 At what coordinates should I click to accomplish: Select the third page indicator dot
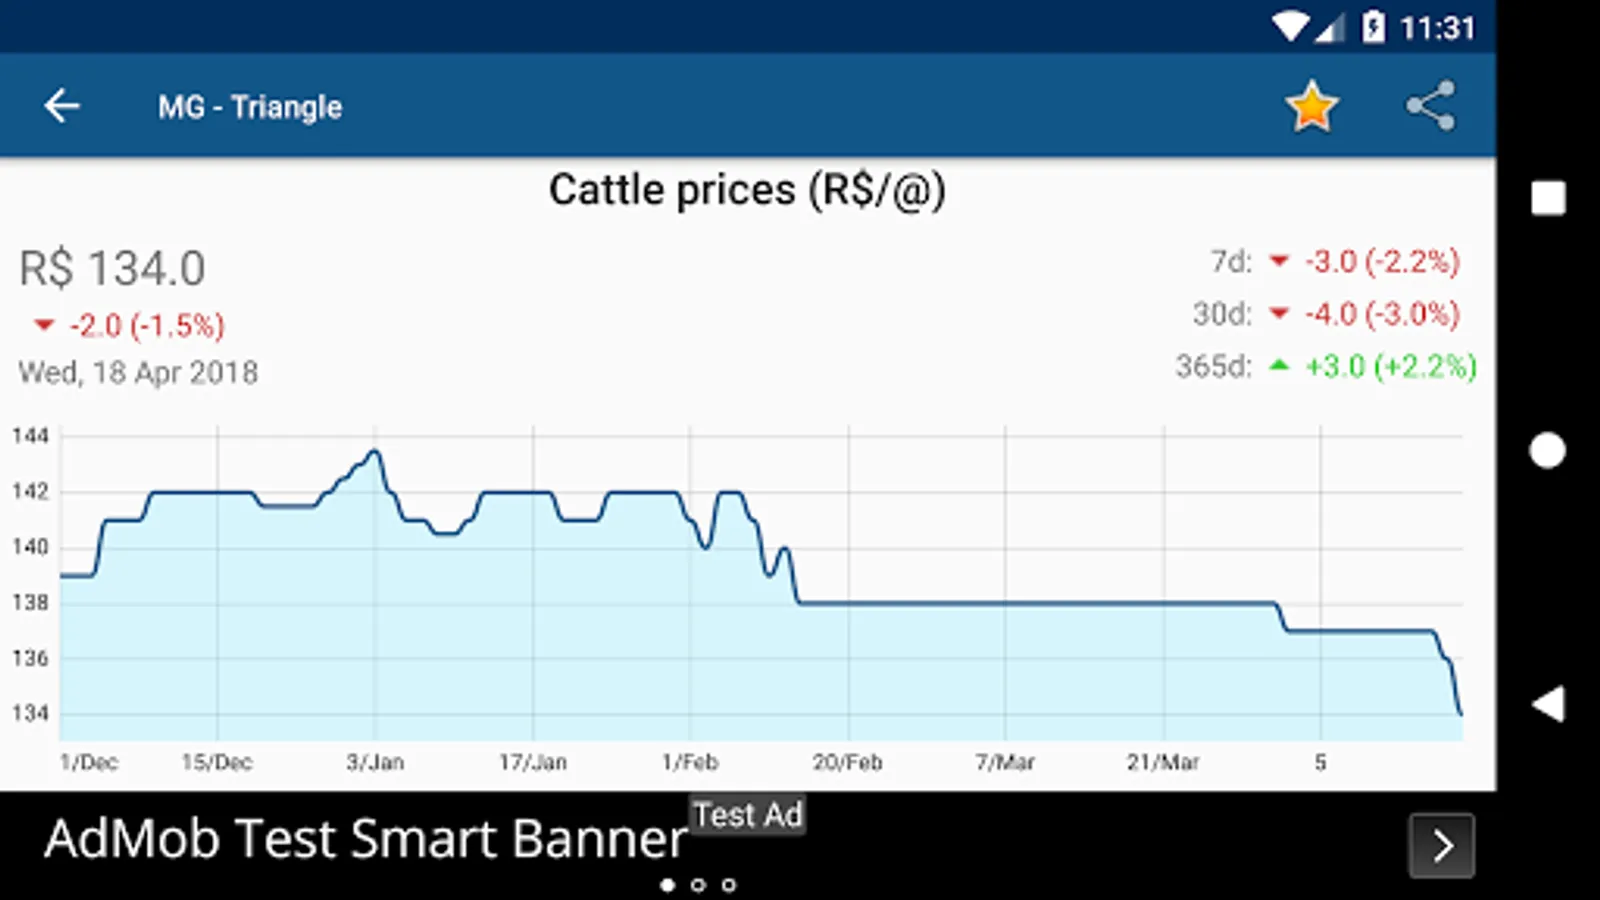tap(729, 885)
